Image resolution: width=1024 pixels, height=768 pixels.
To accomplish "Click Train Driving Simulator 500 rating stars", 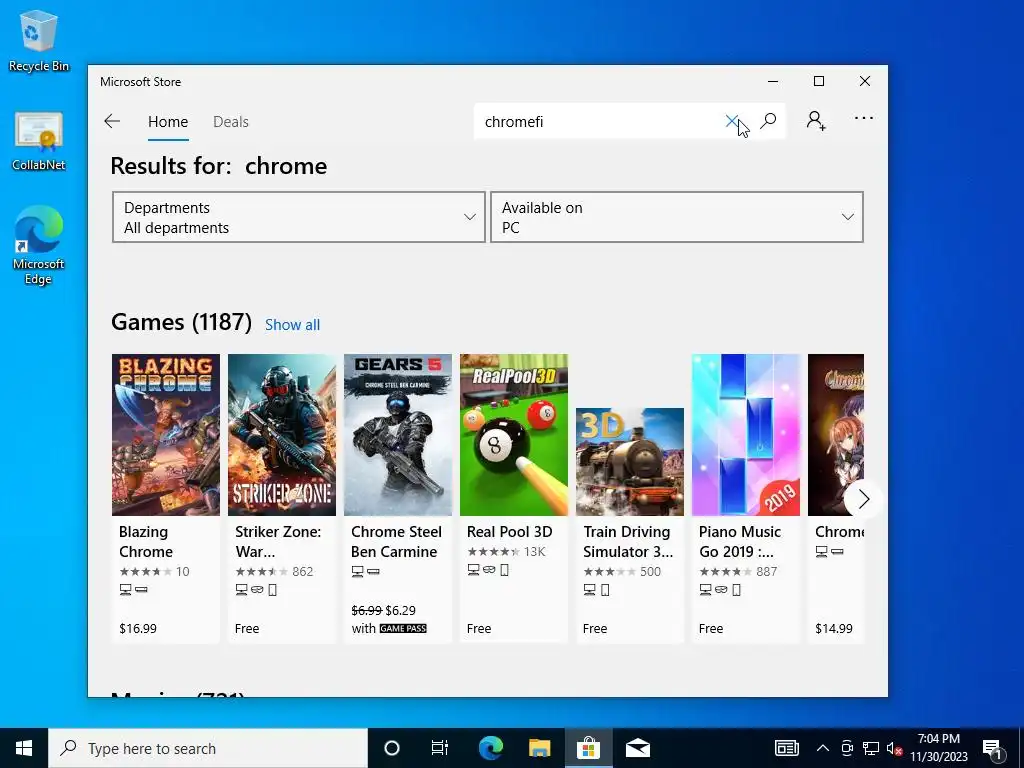I will pyautogui.click(x=610, y=571).
